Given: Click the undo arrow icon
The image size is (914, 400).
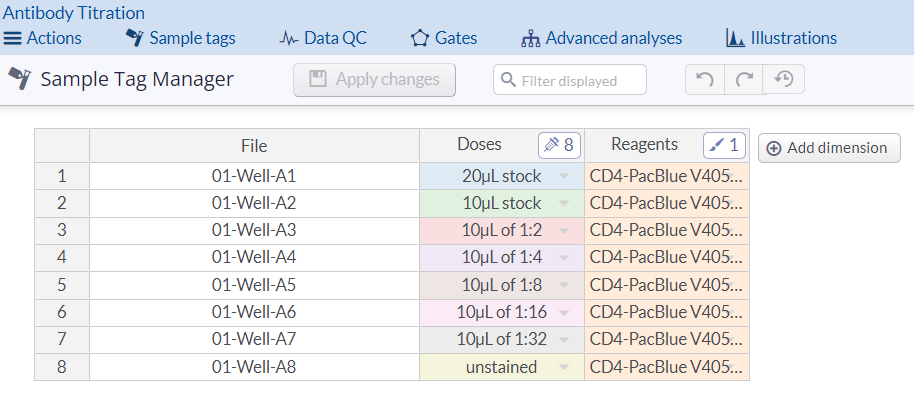Looking at the screenshot, I should (x=704, y=80).
